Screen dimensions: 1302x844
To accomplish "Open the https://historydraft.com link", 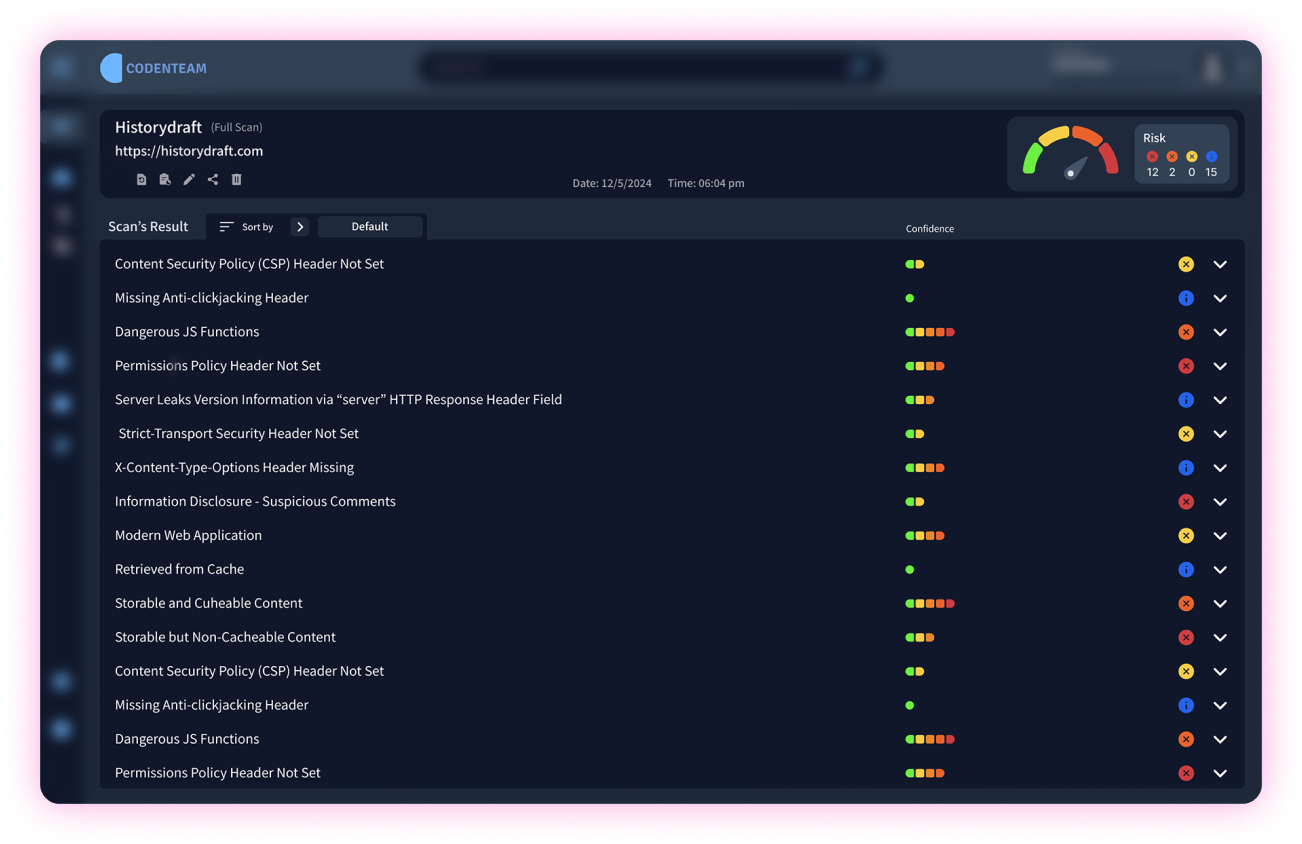I will point(189,151).
